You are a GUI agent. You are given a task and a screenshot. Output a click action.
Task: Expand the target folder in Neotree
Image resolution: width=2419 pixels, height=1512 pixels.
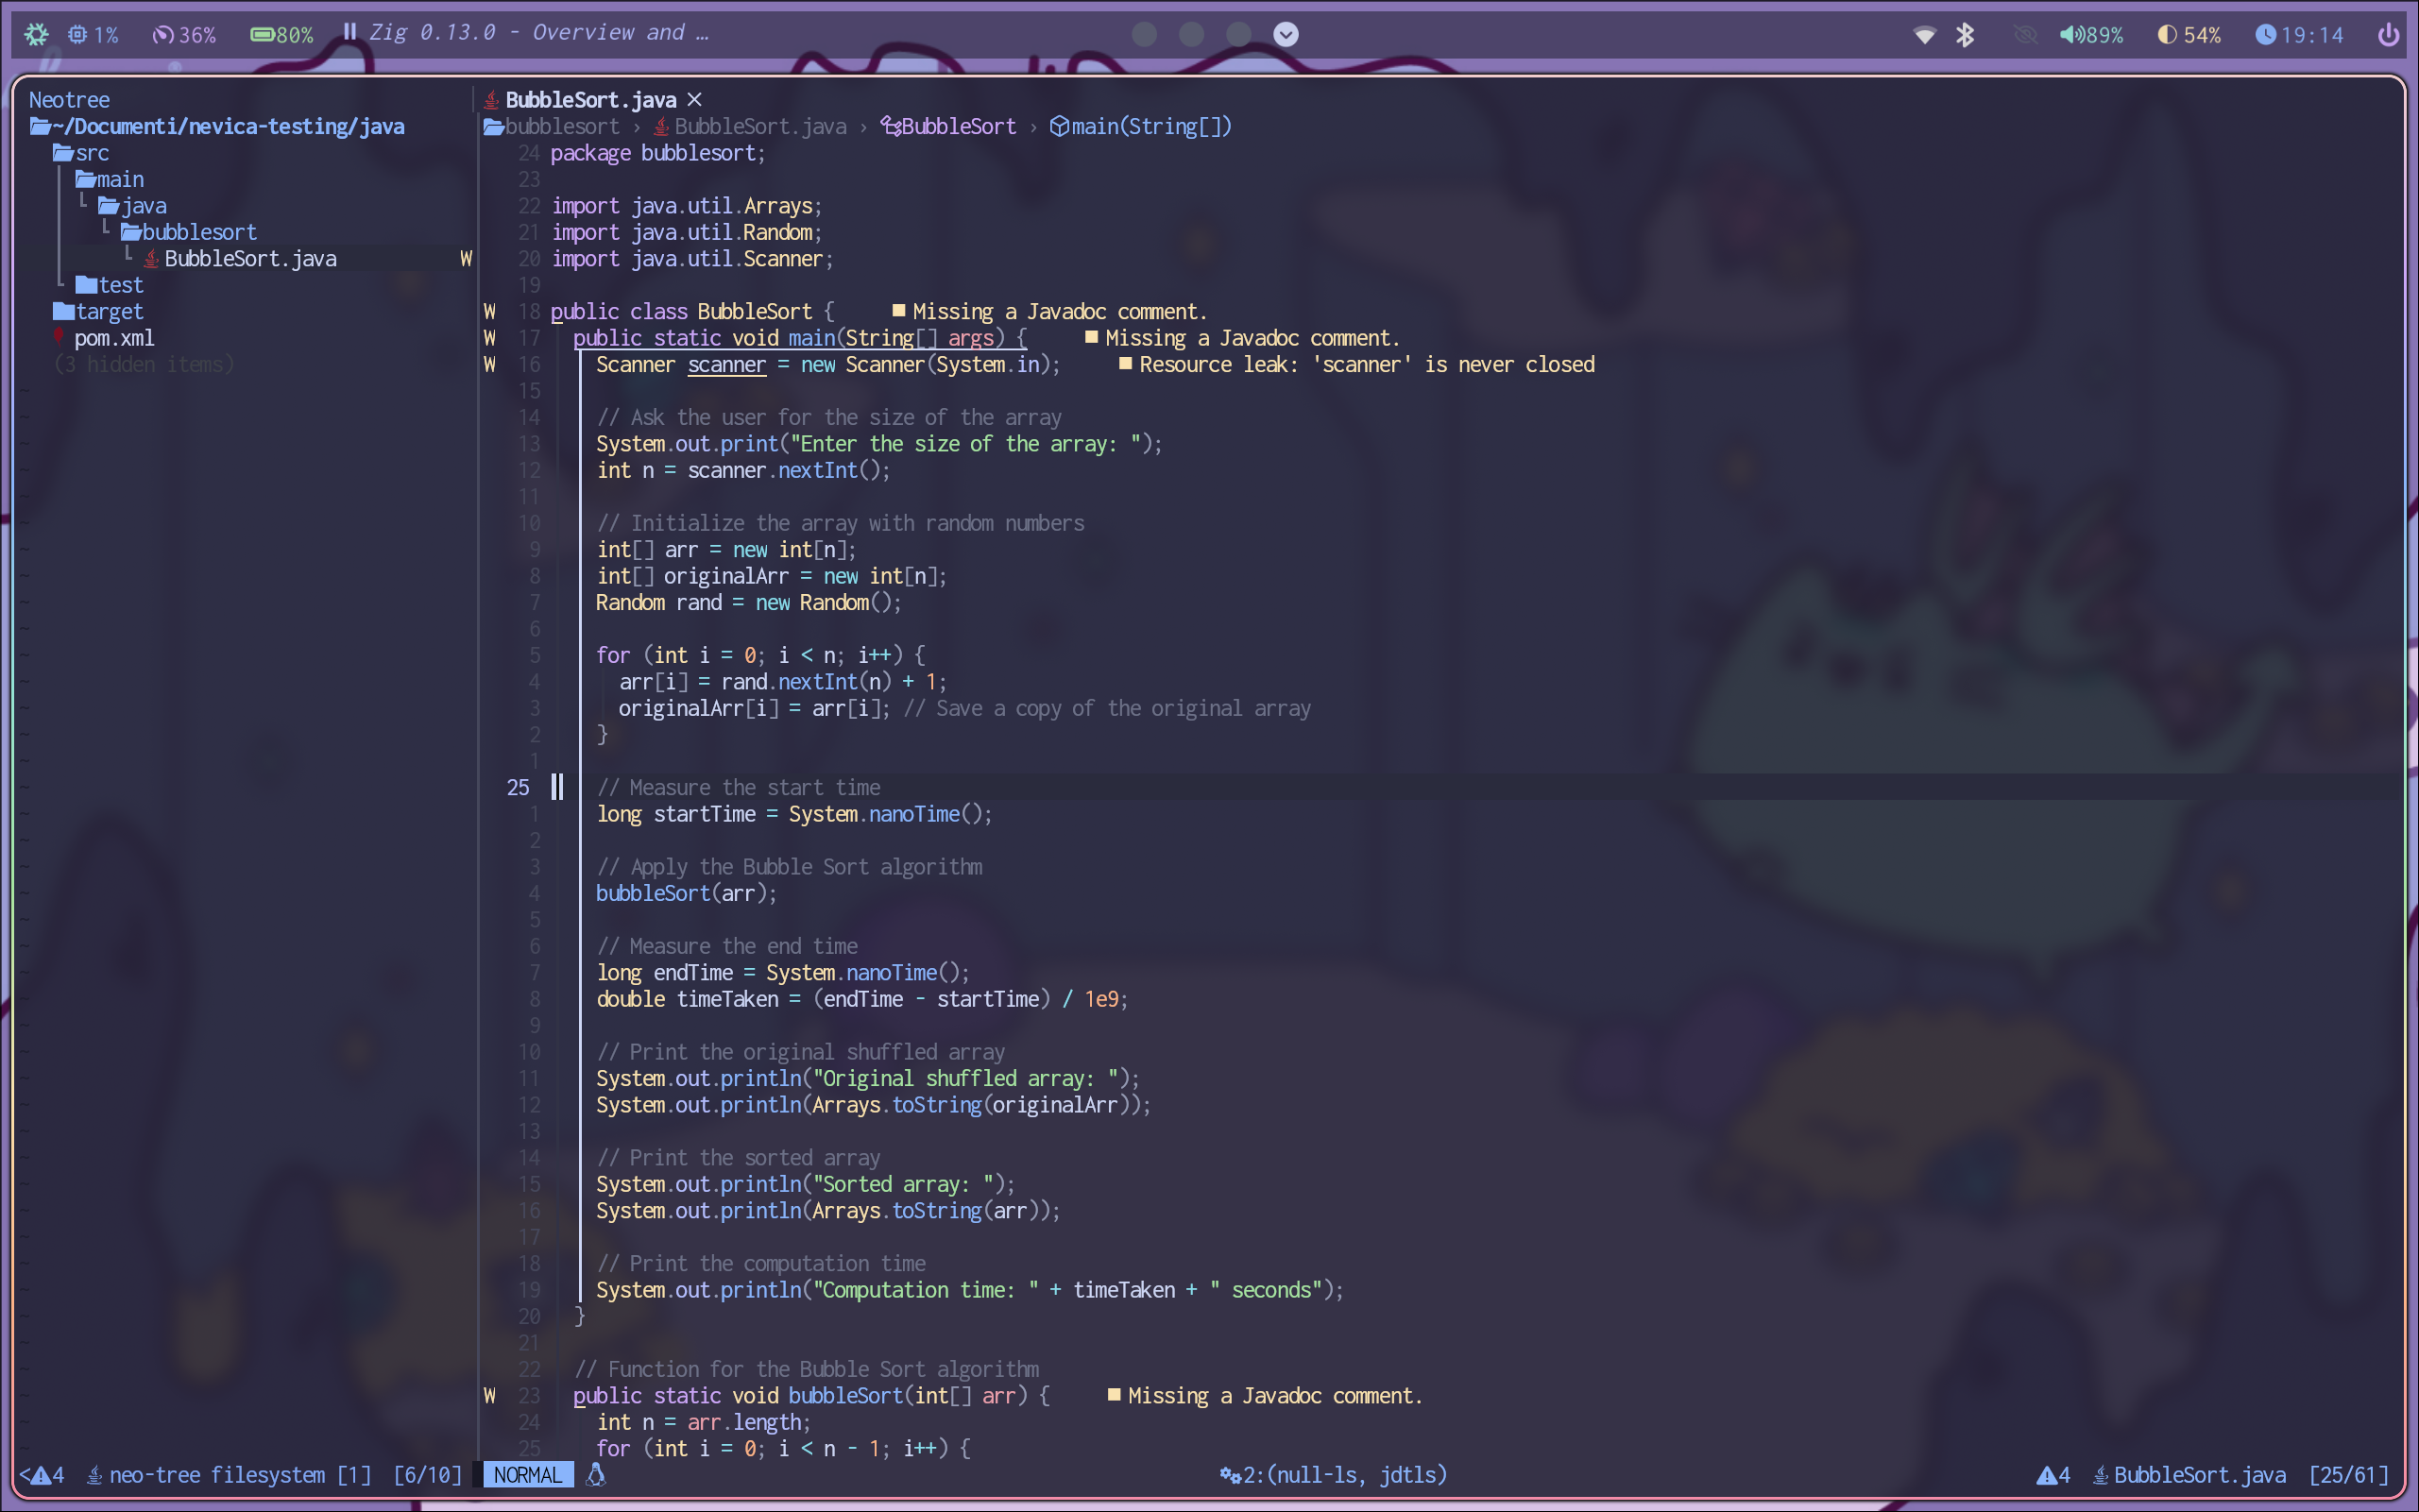pos(98,311)
